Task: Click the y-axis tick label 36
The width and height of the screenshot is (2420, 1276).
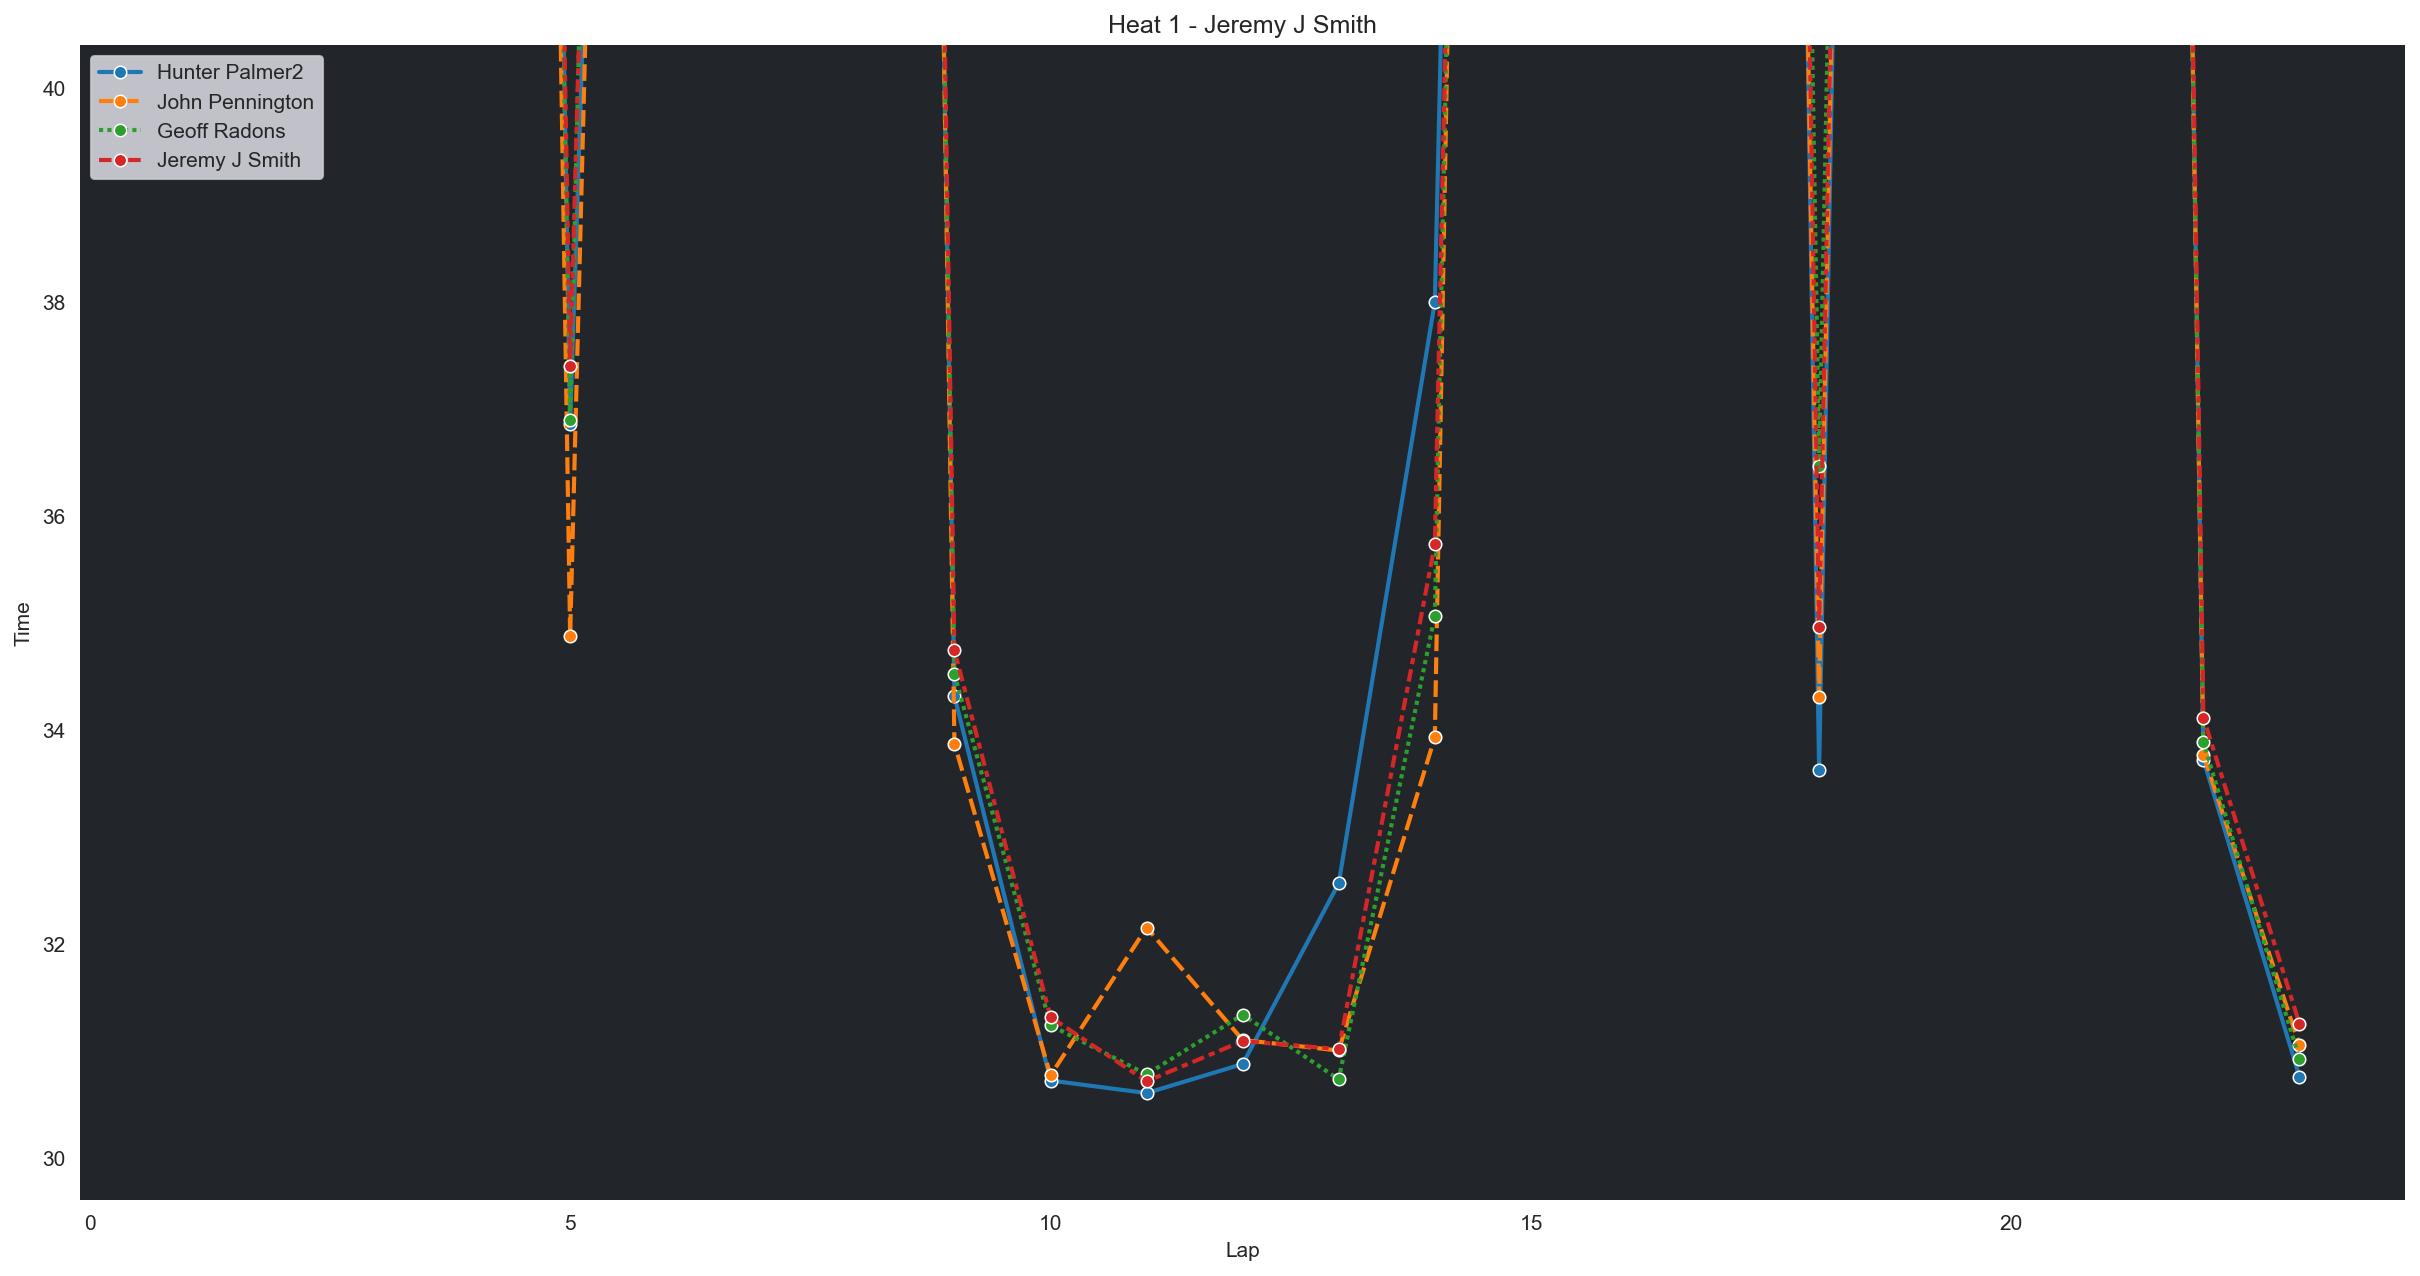Action: point(53,517)
